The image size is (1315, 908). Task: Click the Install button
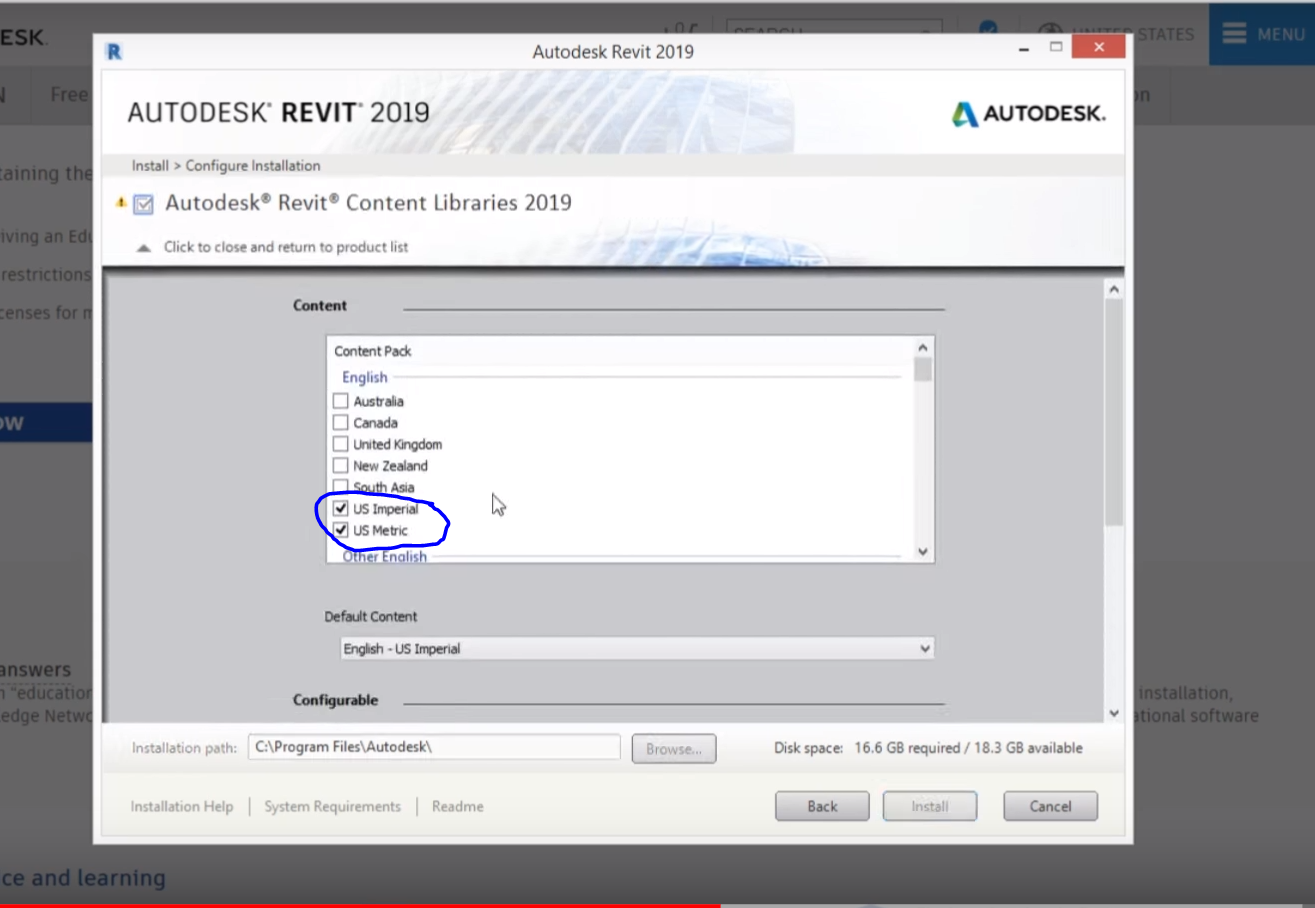(929, 807)
